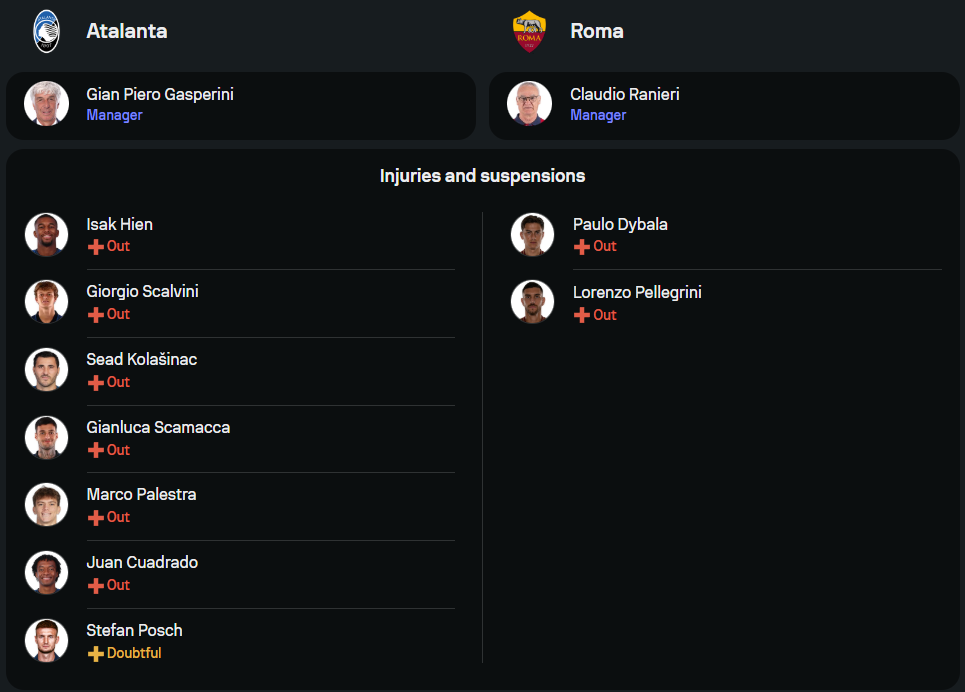
Task: Select the Roma team name
Action: [x=597, y=31]
